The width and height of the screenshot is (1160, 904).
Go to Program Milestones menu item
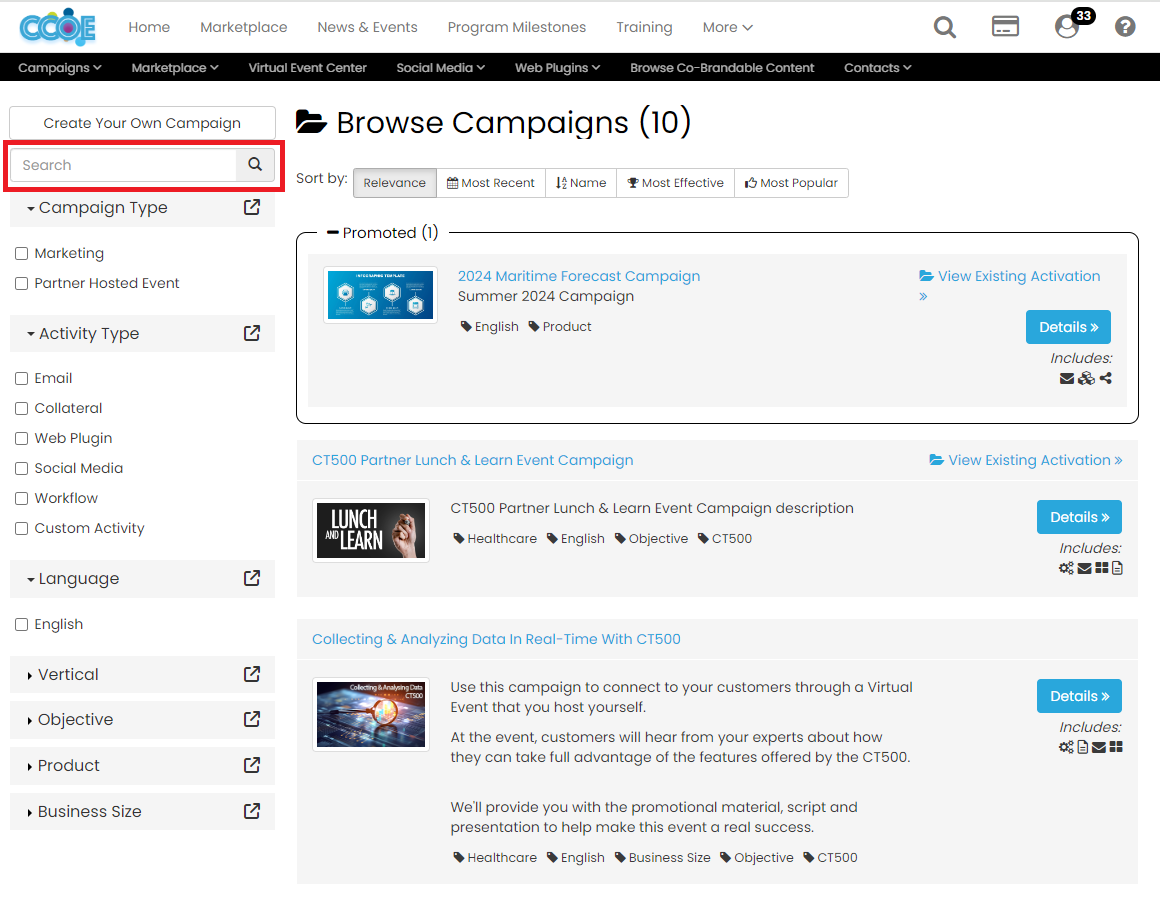click(x=517, y=27)
